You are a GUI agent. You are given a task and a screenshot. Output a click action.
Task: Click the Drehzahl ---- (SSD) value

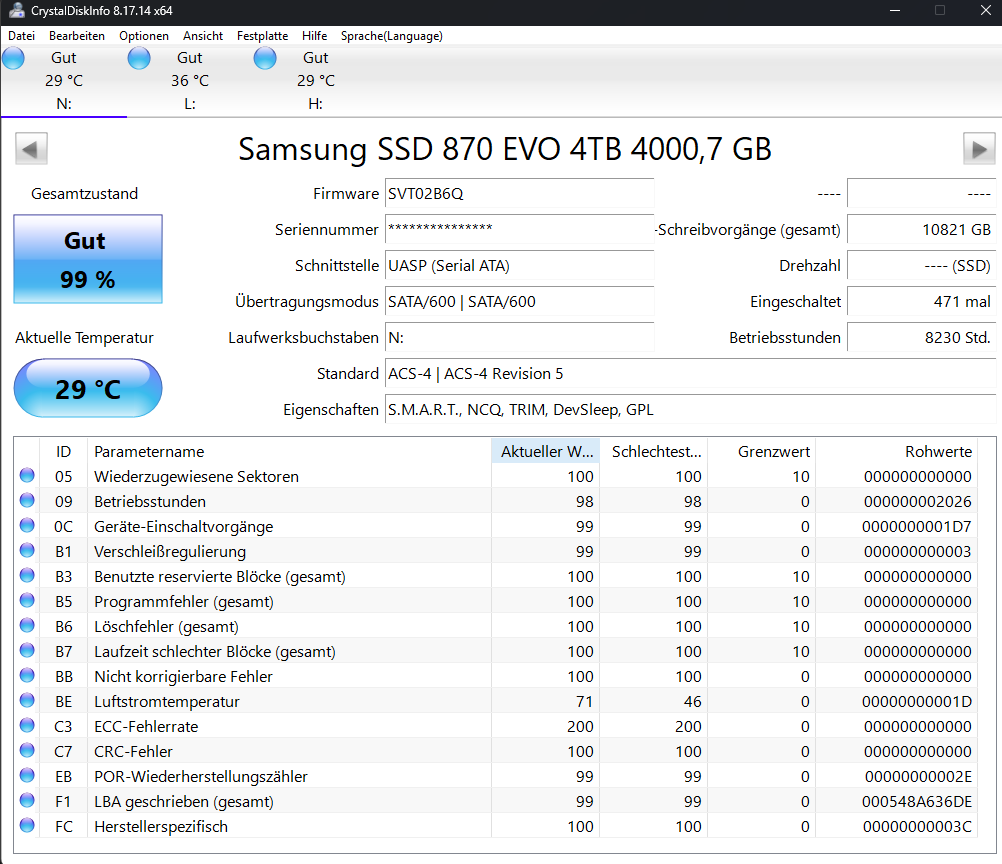[921, 266]
